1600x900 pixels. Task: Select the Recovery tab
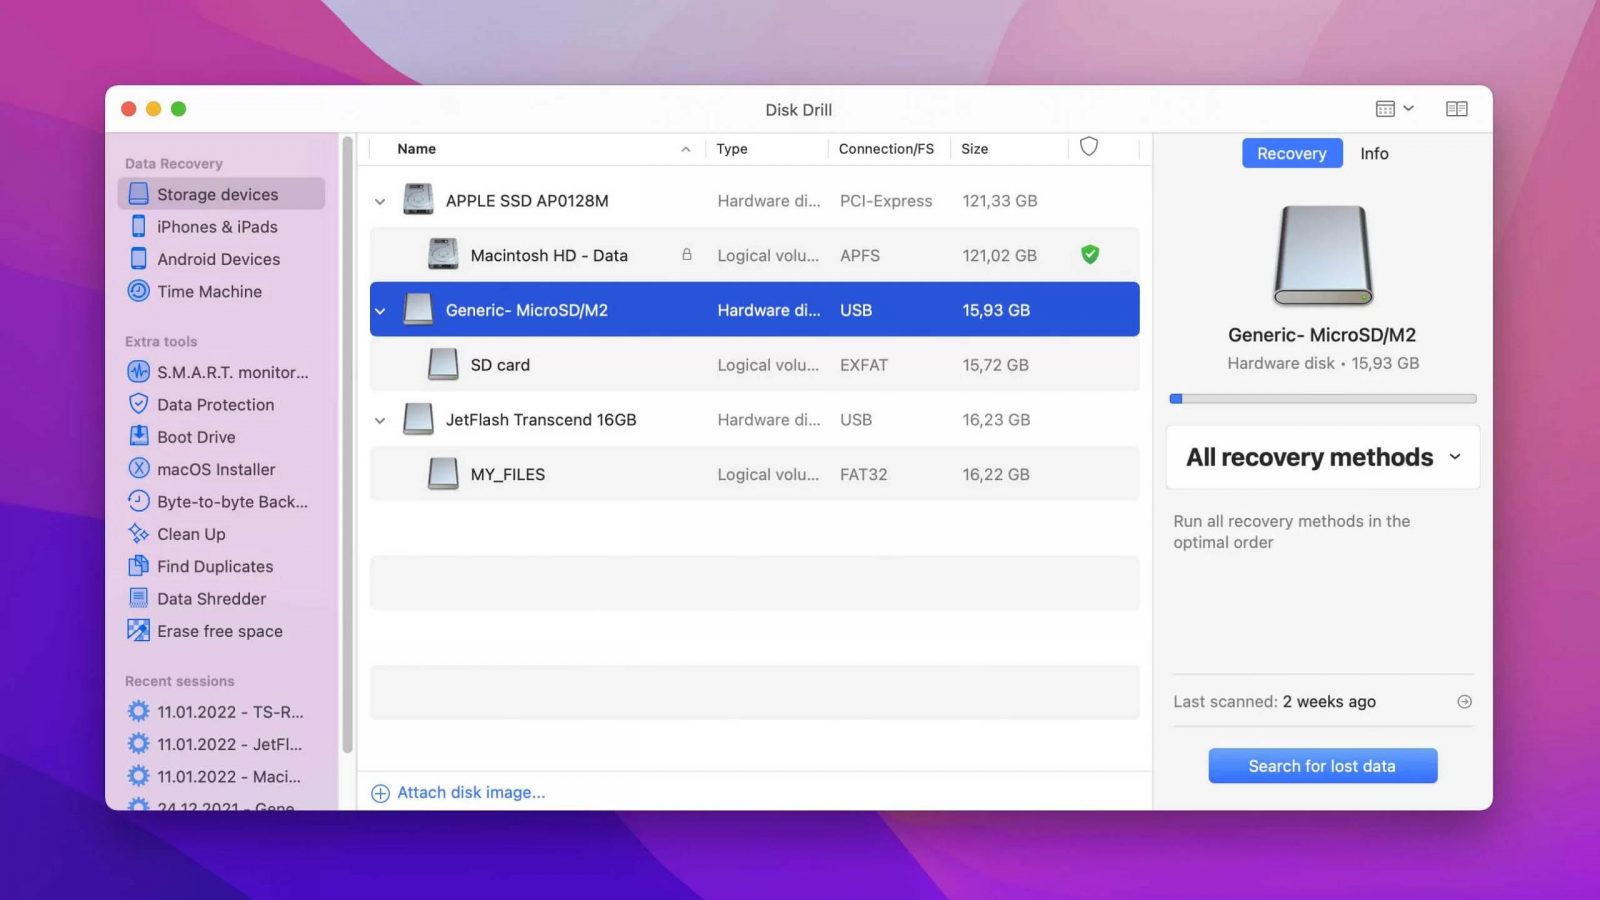[1292, 153]
